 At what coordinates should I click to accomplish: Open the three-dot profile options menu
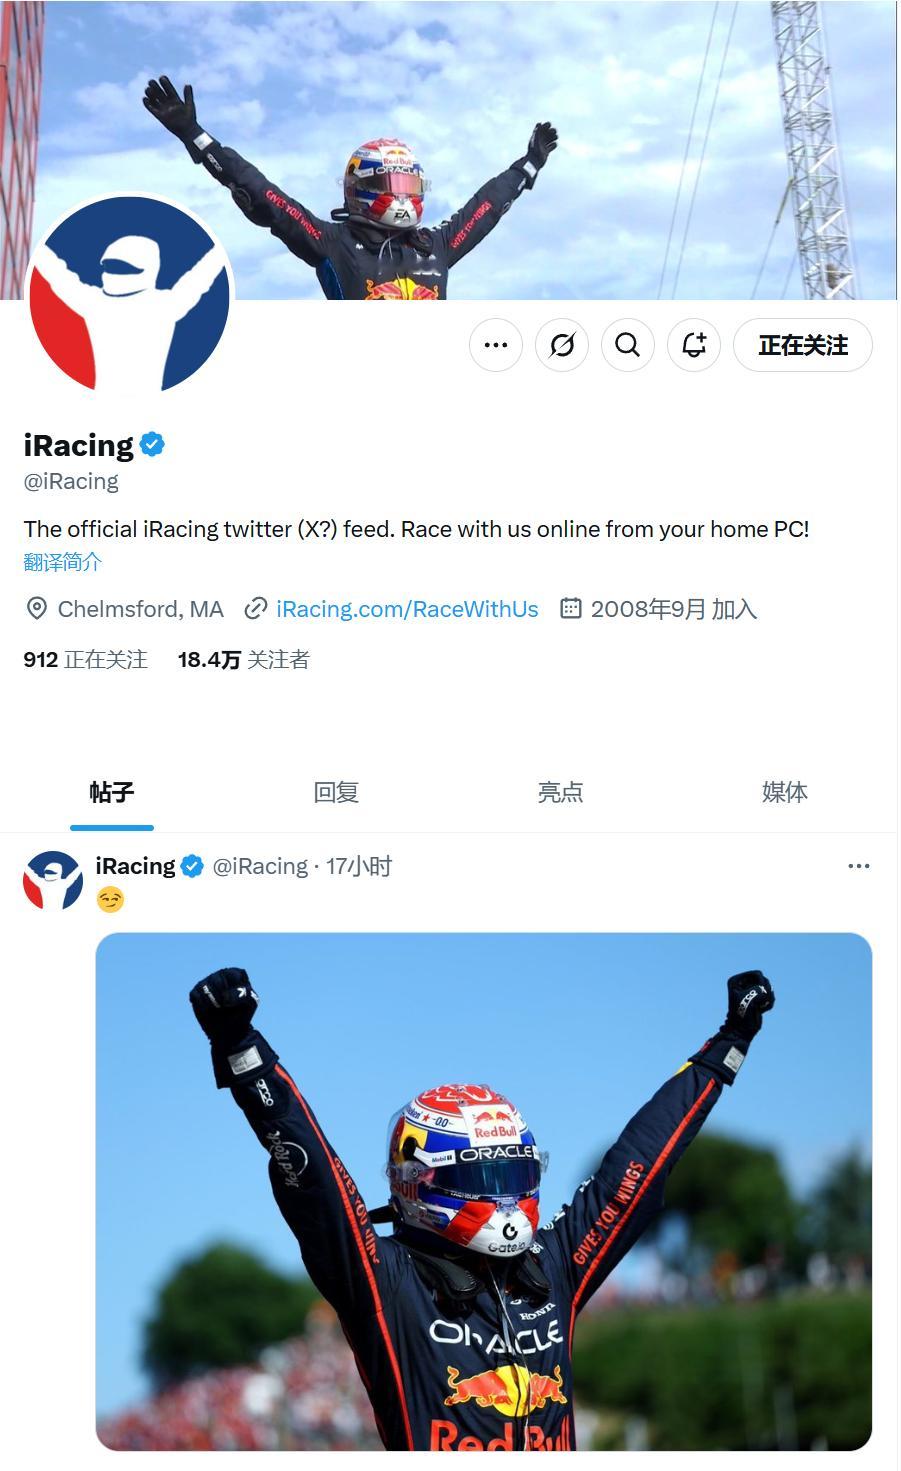tap(496, 345)
